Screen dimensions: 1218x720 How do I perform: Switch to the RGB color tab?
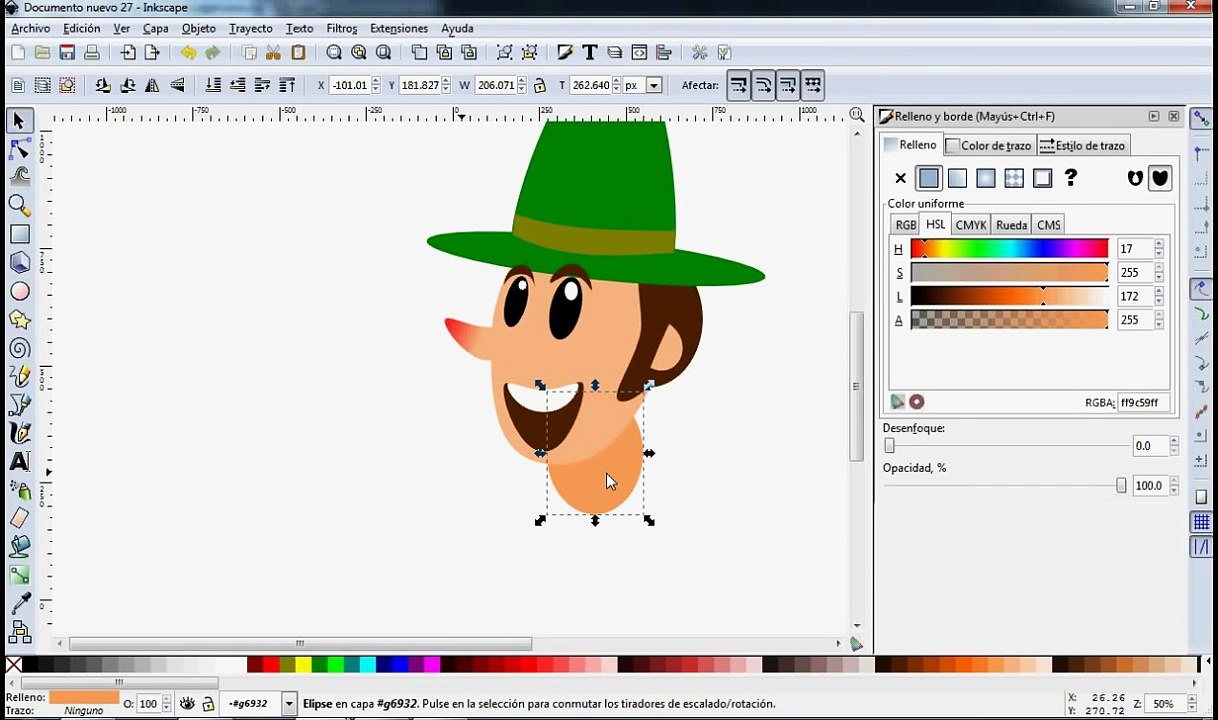[x=906, y=225]
